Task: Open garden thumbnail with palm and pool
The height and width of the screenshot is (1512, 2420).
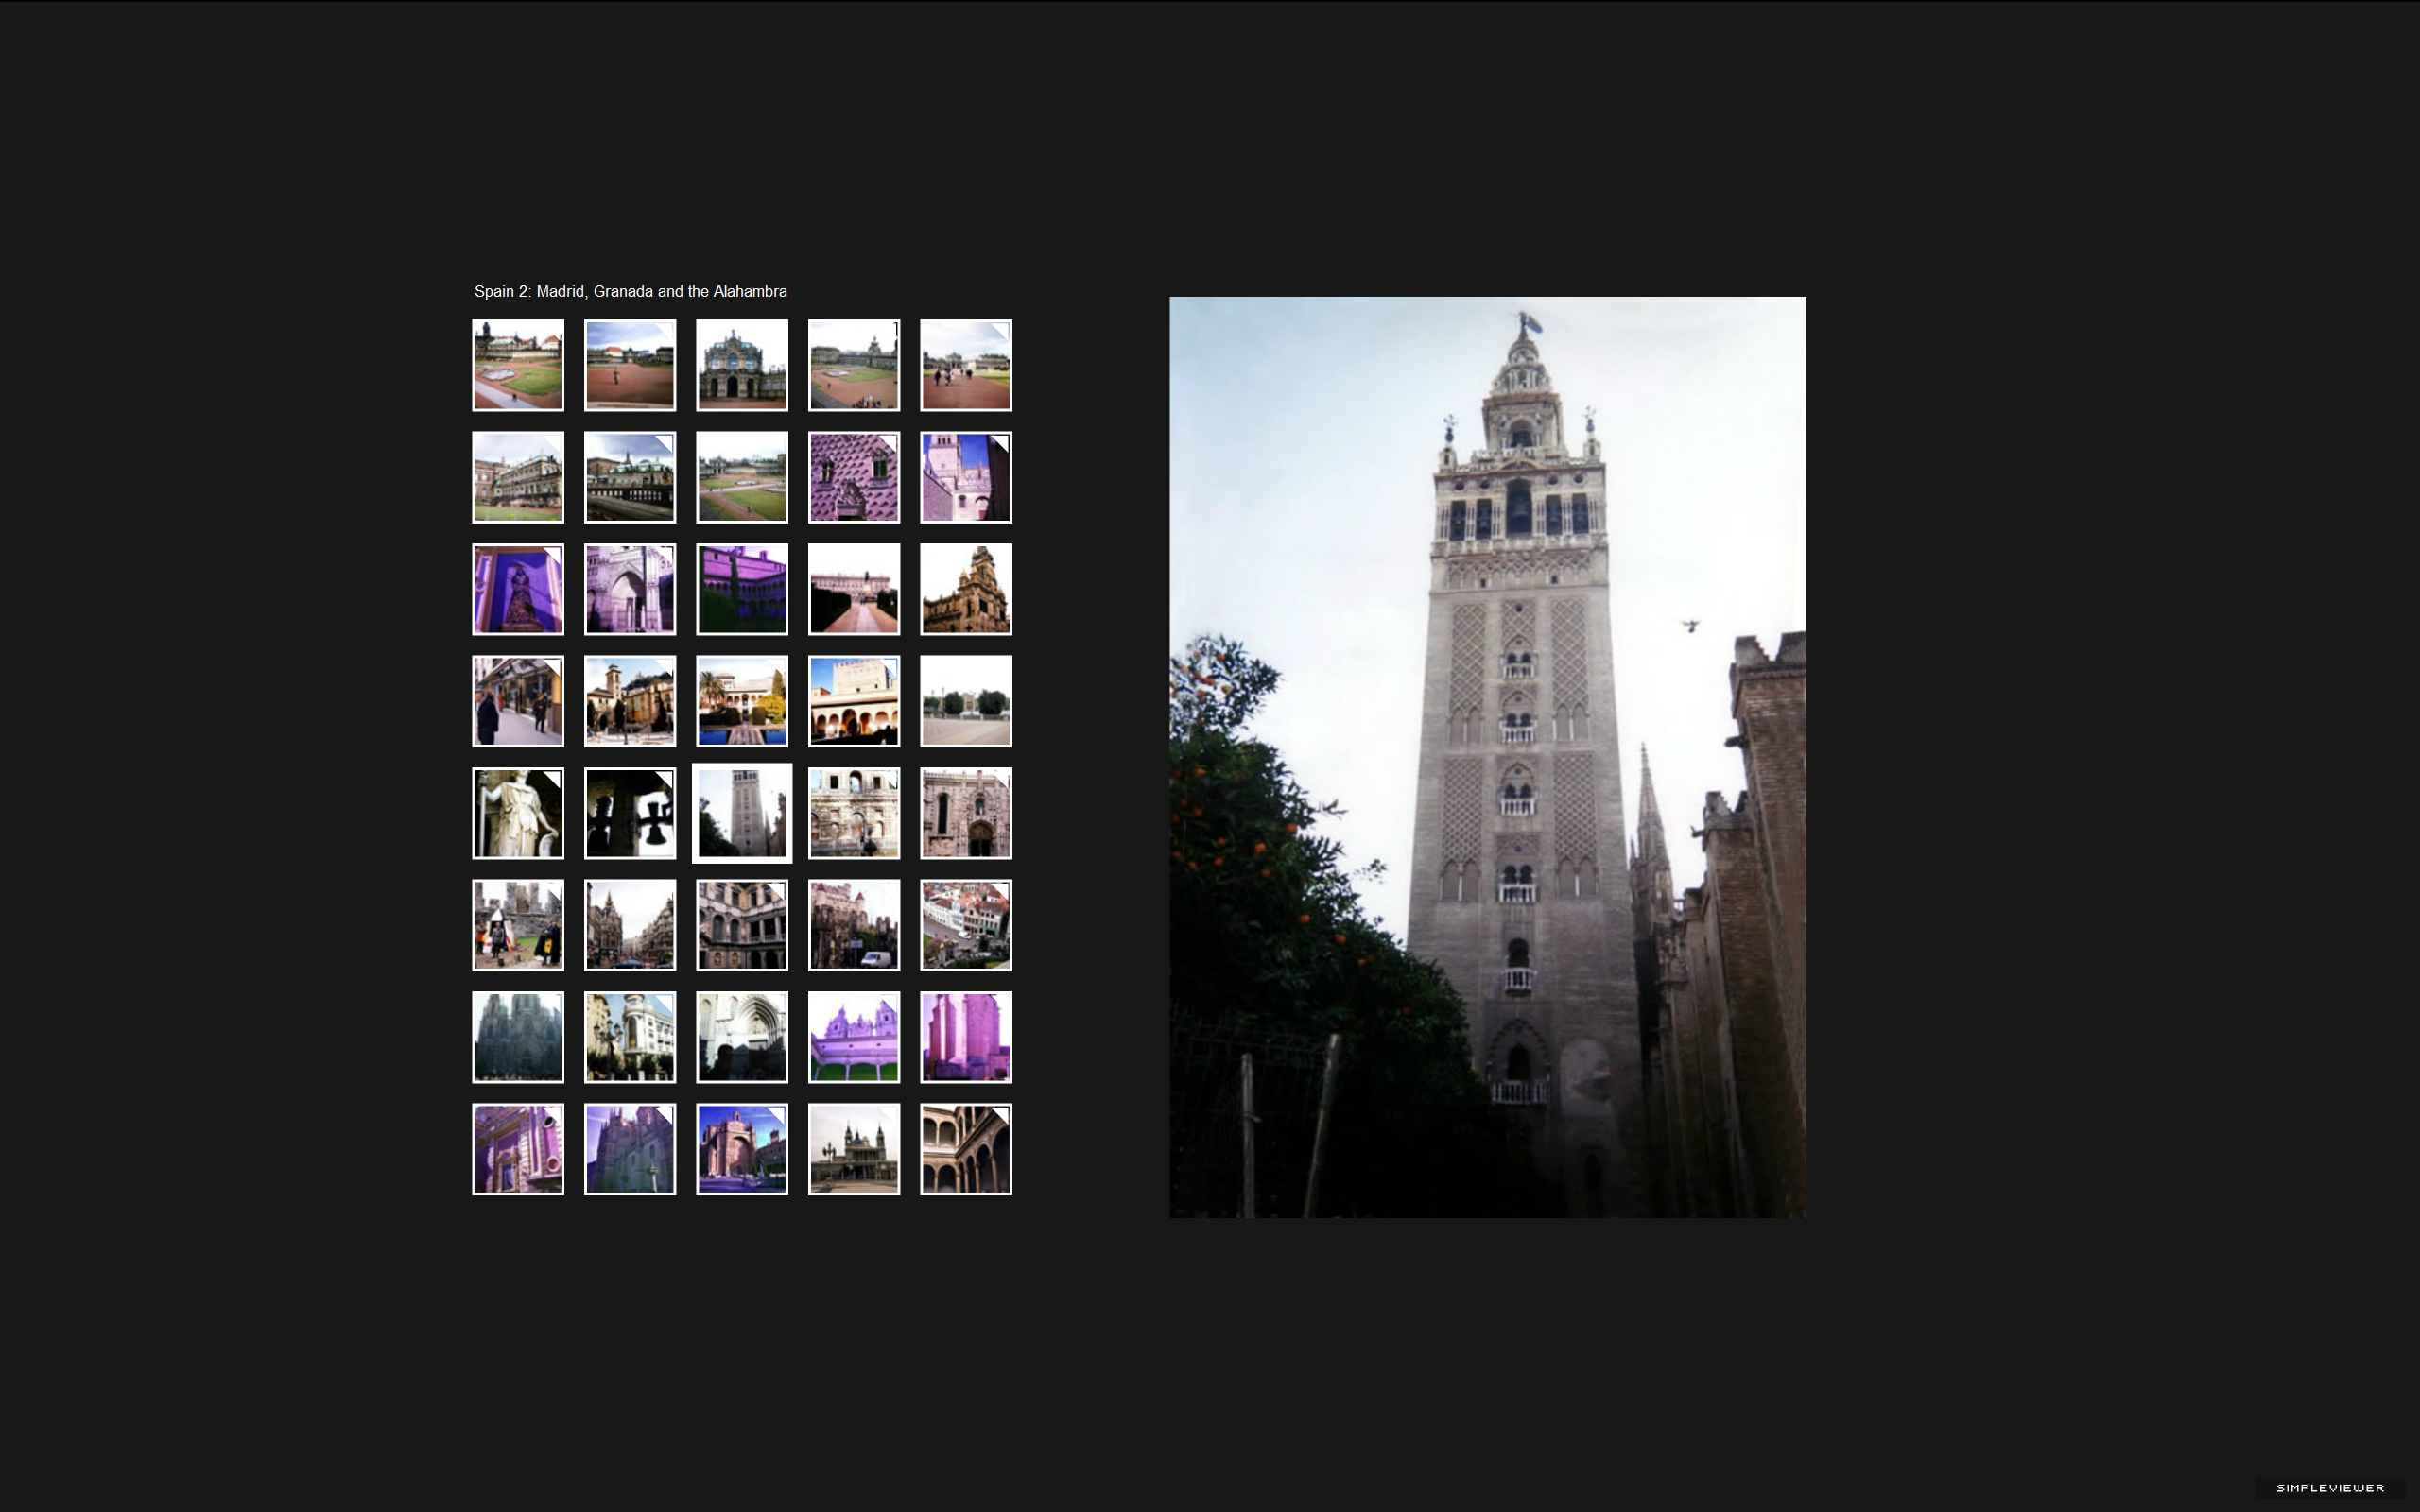Action: click(742, 701)
